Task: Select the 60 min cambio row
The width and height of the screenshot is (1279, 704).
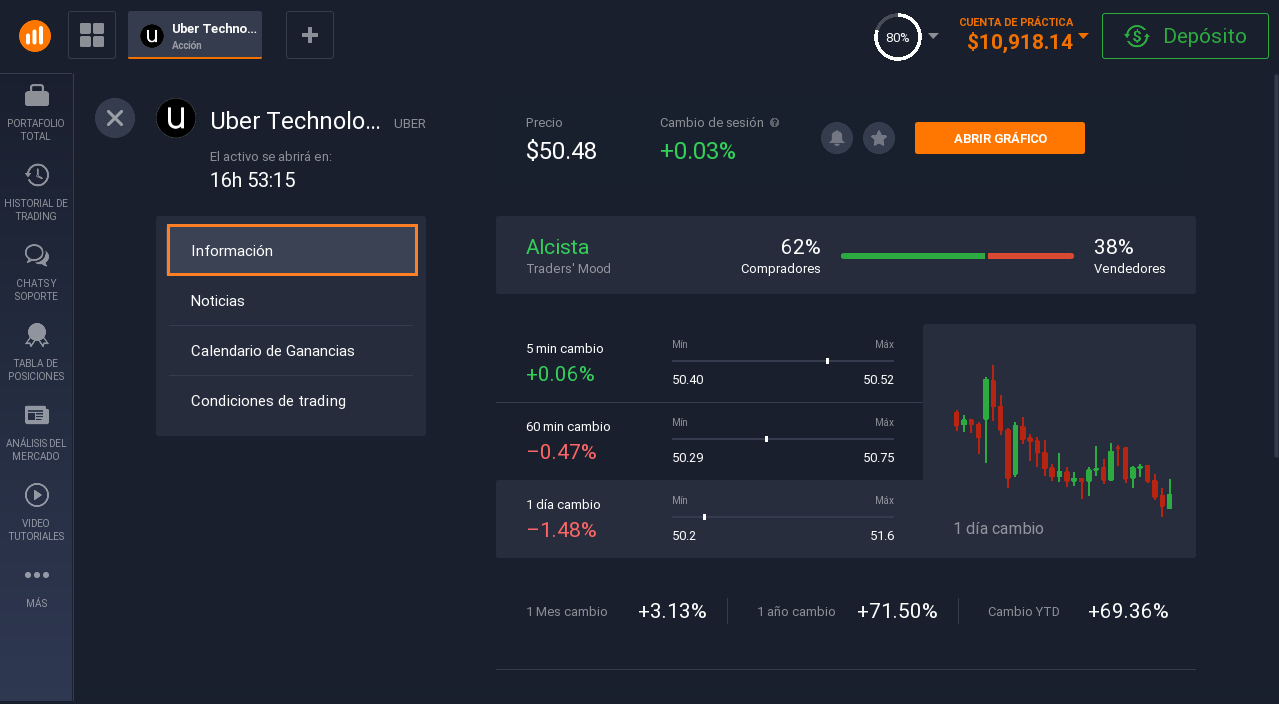Action: (x=709, y=441)
